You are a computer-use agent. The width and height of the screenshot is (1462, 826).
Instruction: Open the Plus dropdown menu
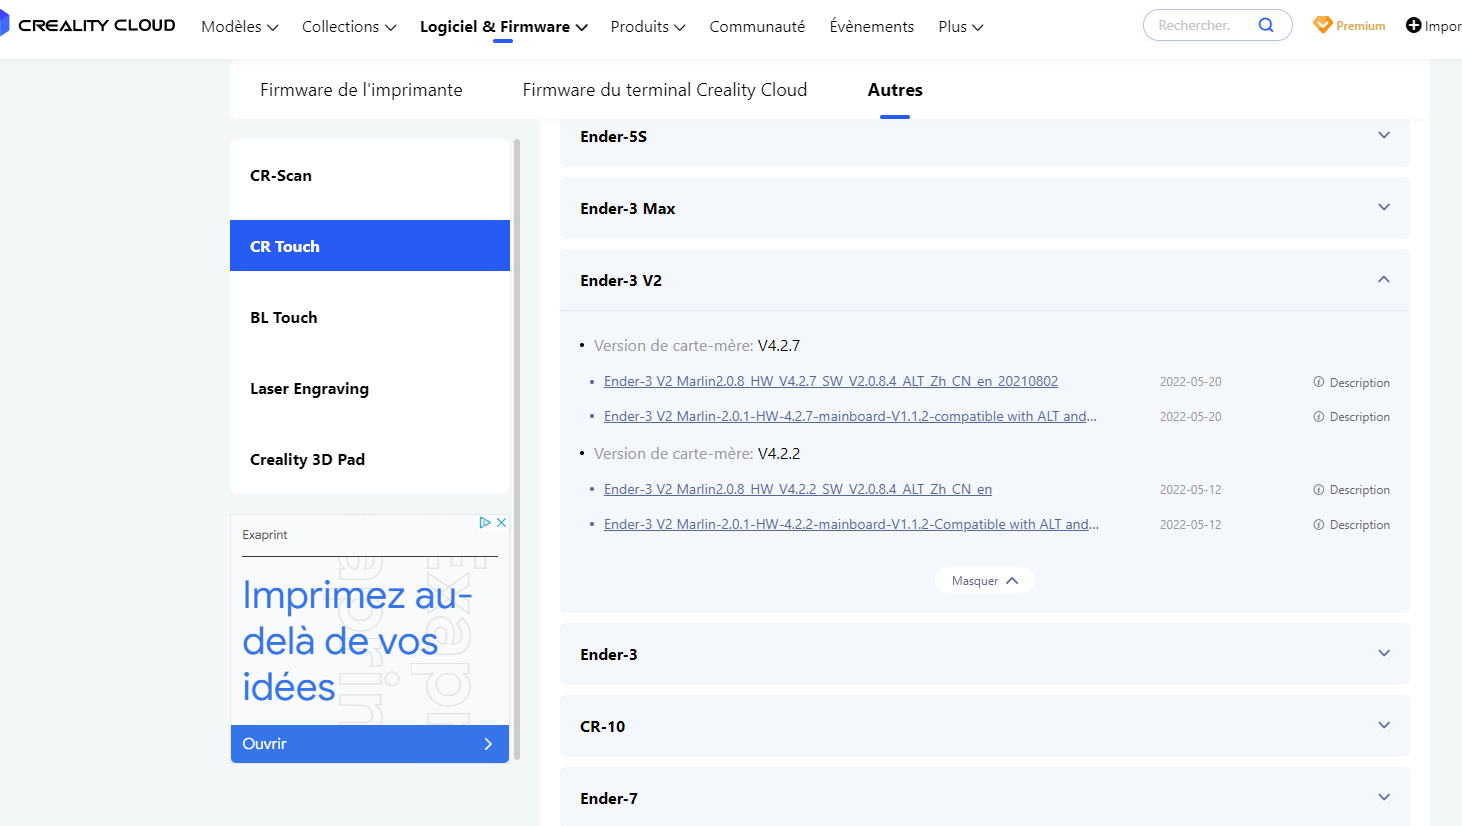(961, 27)
